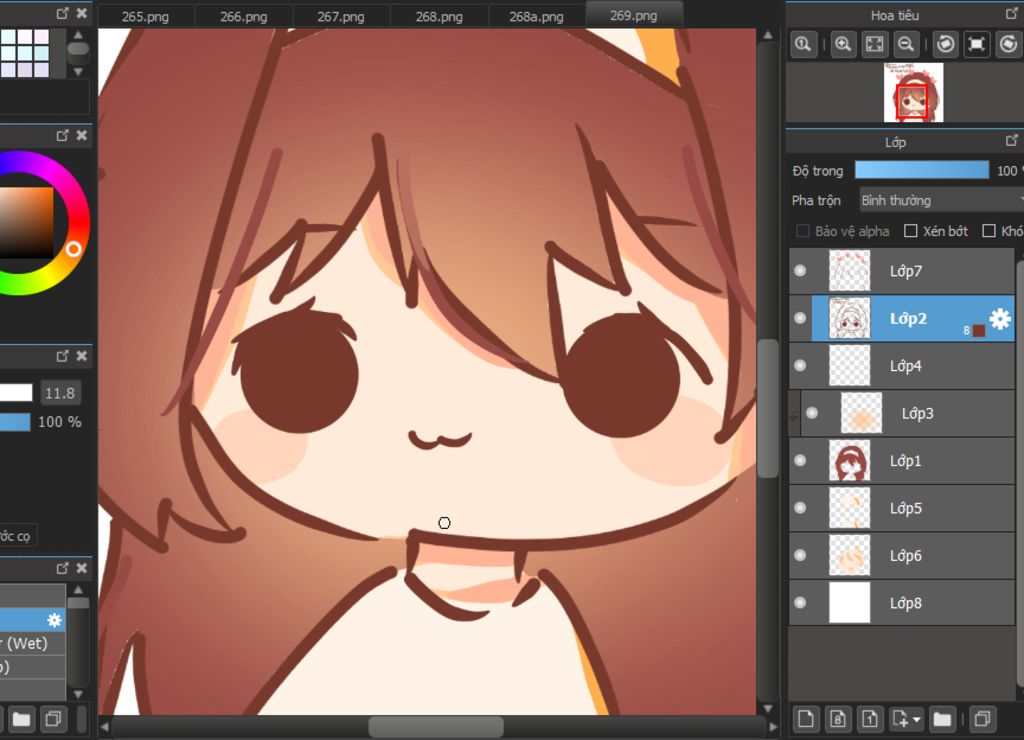Toggle Lớp1 layer visibility
The width and height of the screenshot is (1024, 740).
(800, 460)
